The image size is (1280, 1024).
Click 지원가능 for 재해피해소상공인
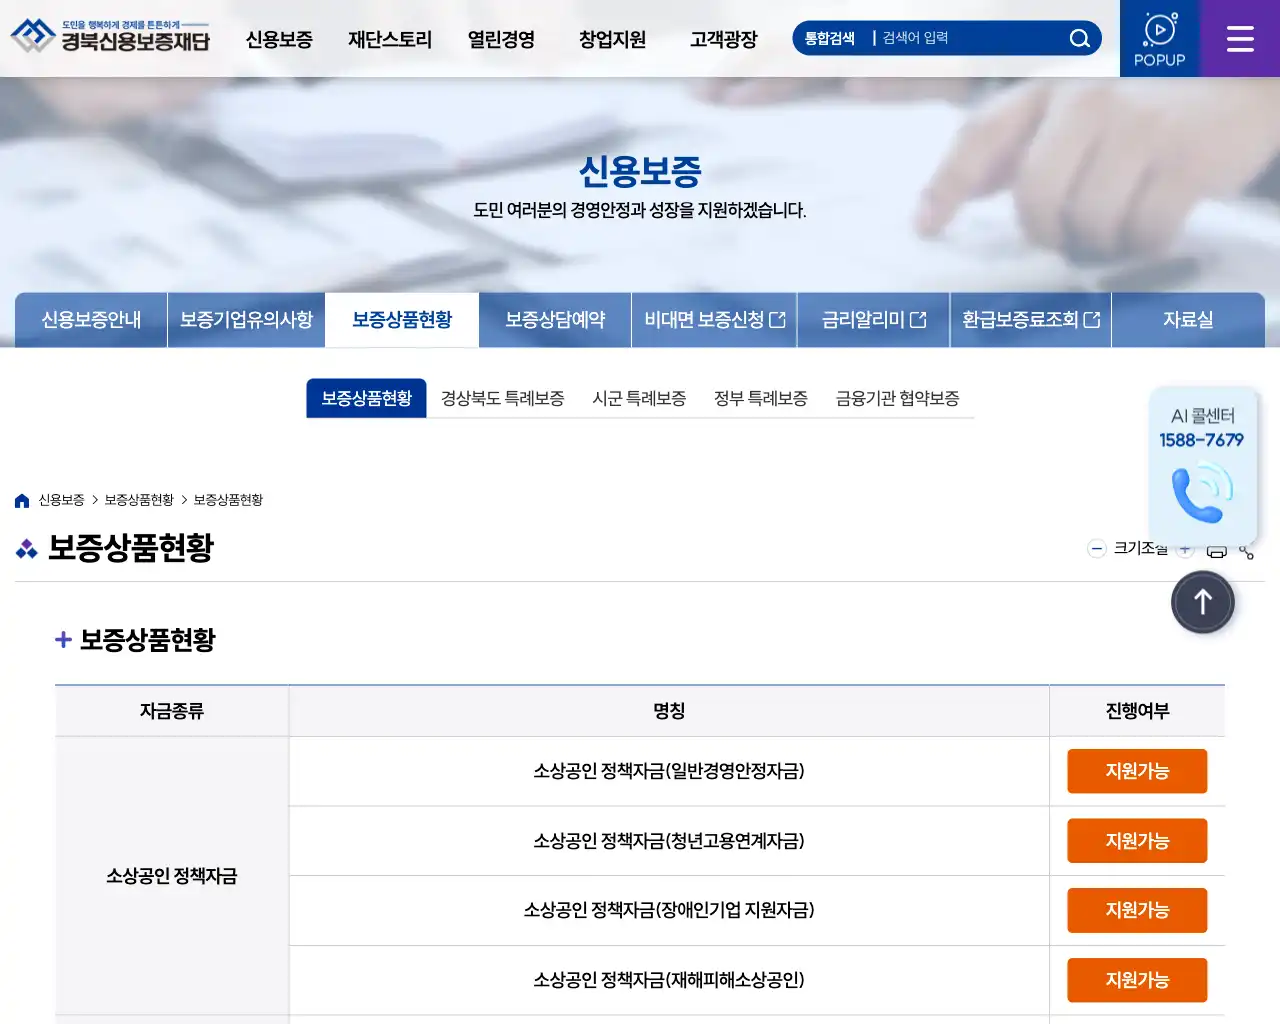tap(1137, 980)
